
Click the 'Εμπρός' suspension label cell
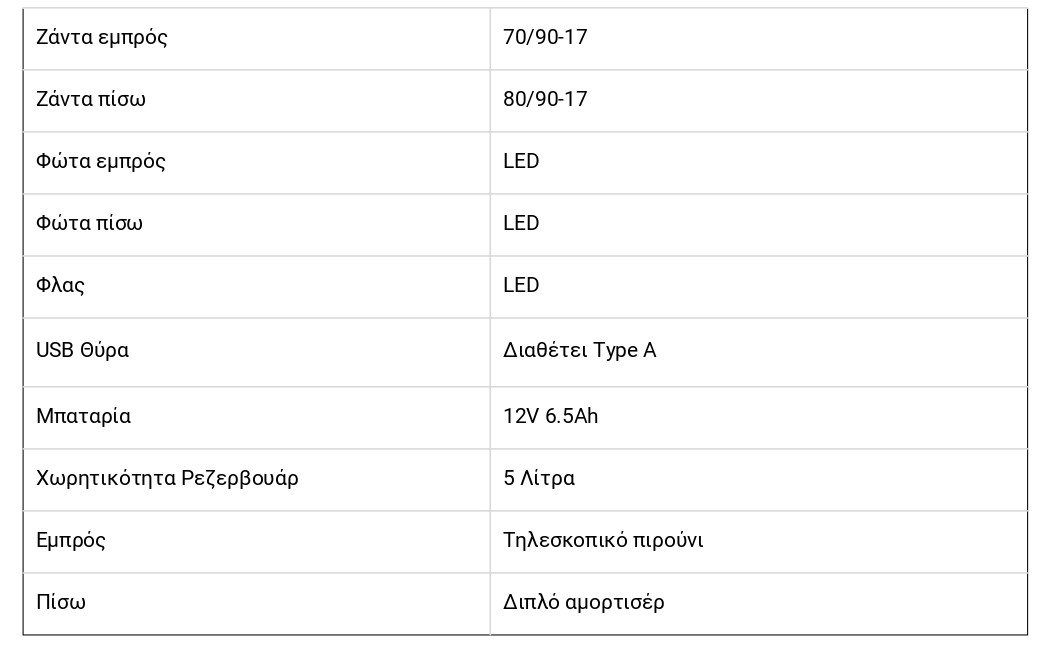point(71,540)
